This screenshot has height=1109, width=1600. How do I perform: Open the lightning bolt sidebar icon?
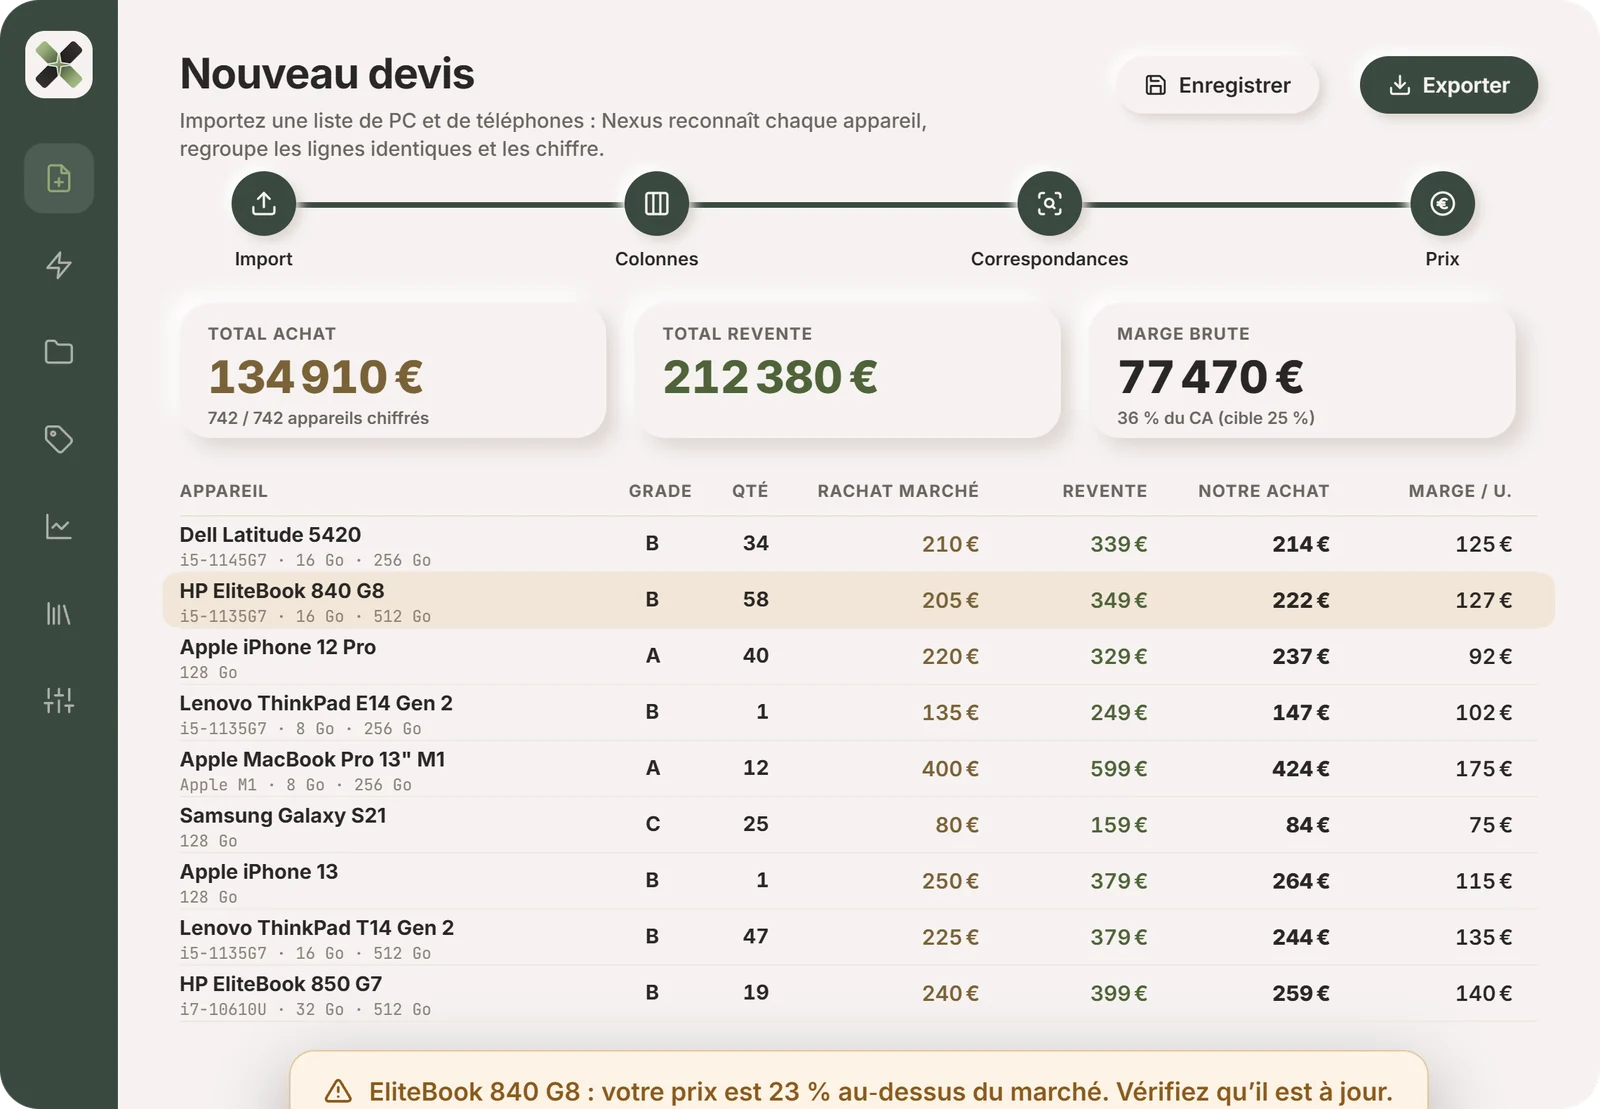point(59,265)
